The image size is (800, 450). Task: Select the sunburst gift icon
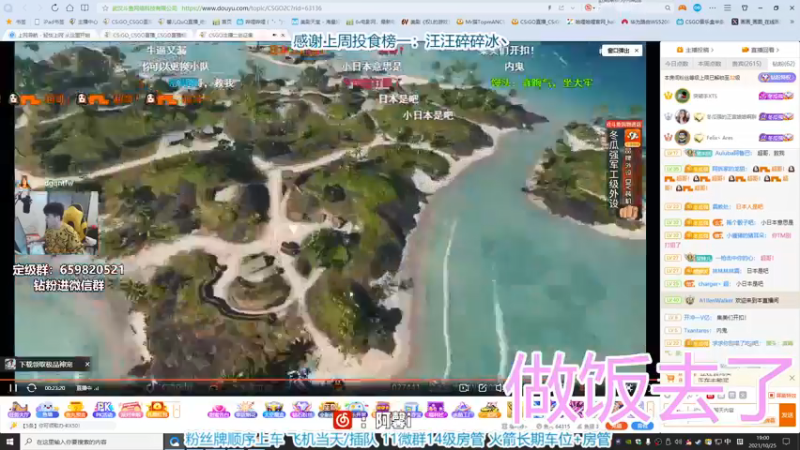245,409
